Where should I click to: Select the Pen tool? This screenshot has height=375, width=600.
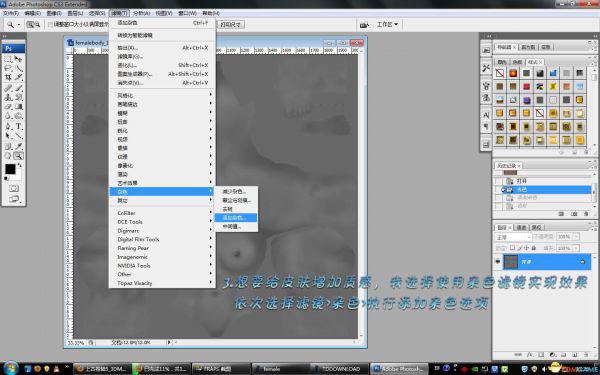pos(8,126)
